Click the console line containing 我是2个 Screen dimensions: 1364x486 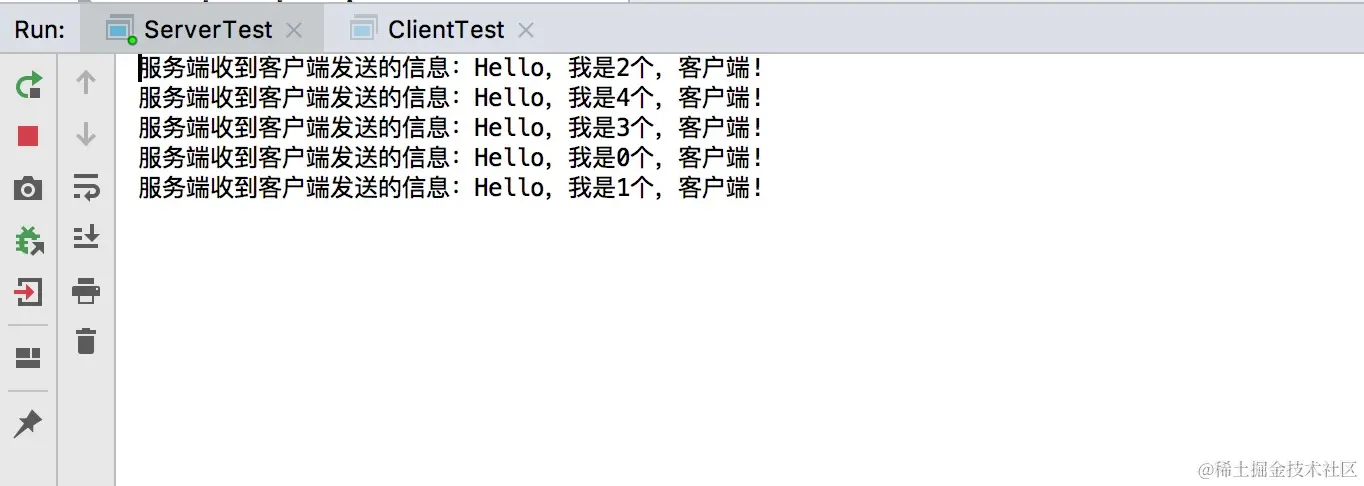point(451,68)
